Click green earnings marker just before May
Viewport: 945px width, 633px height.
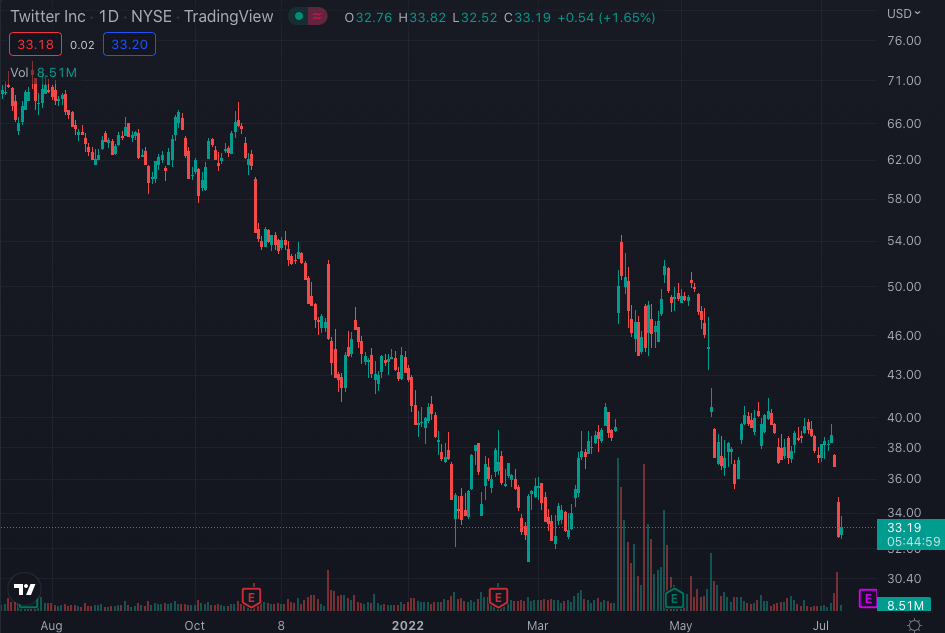pyautogui.click(x=674, y=598)
